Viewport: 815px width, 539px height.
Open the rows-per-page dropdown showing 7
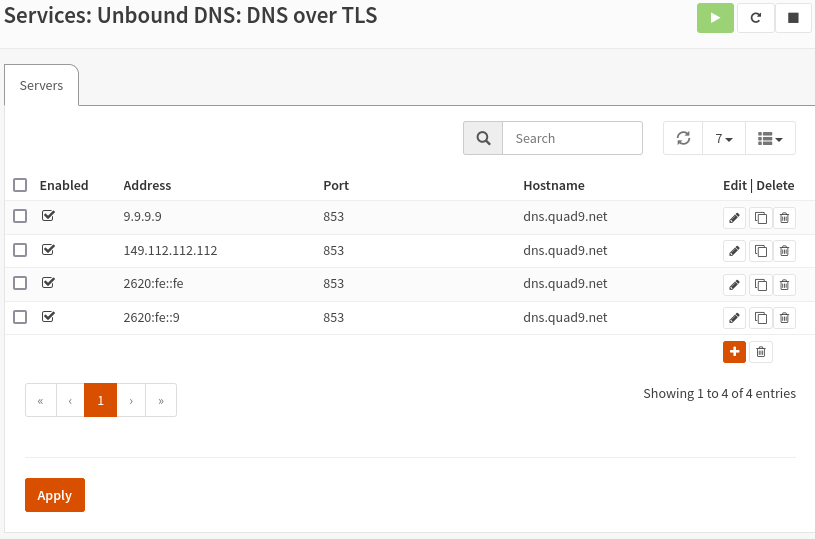[x=724, y=138]
